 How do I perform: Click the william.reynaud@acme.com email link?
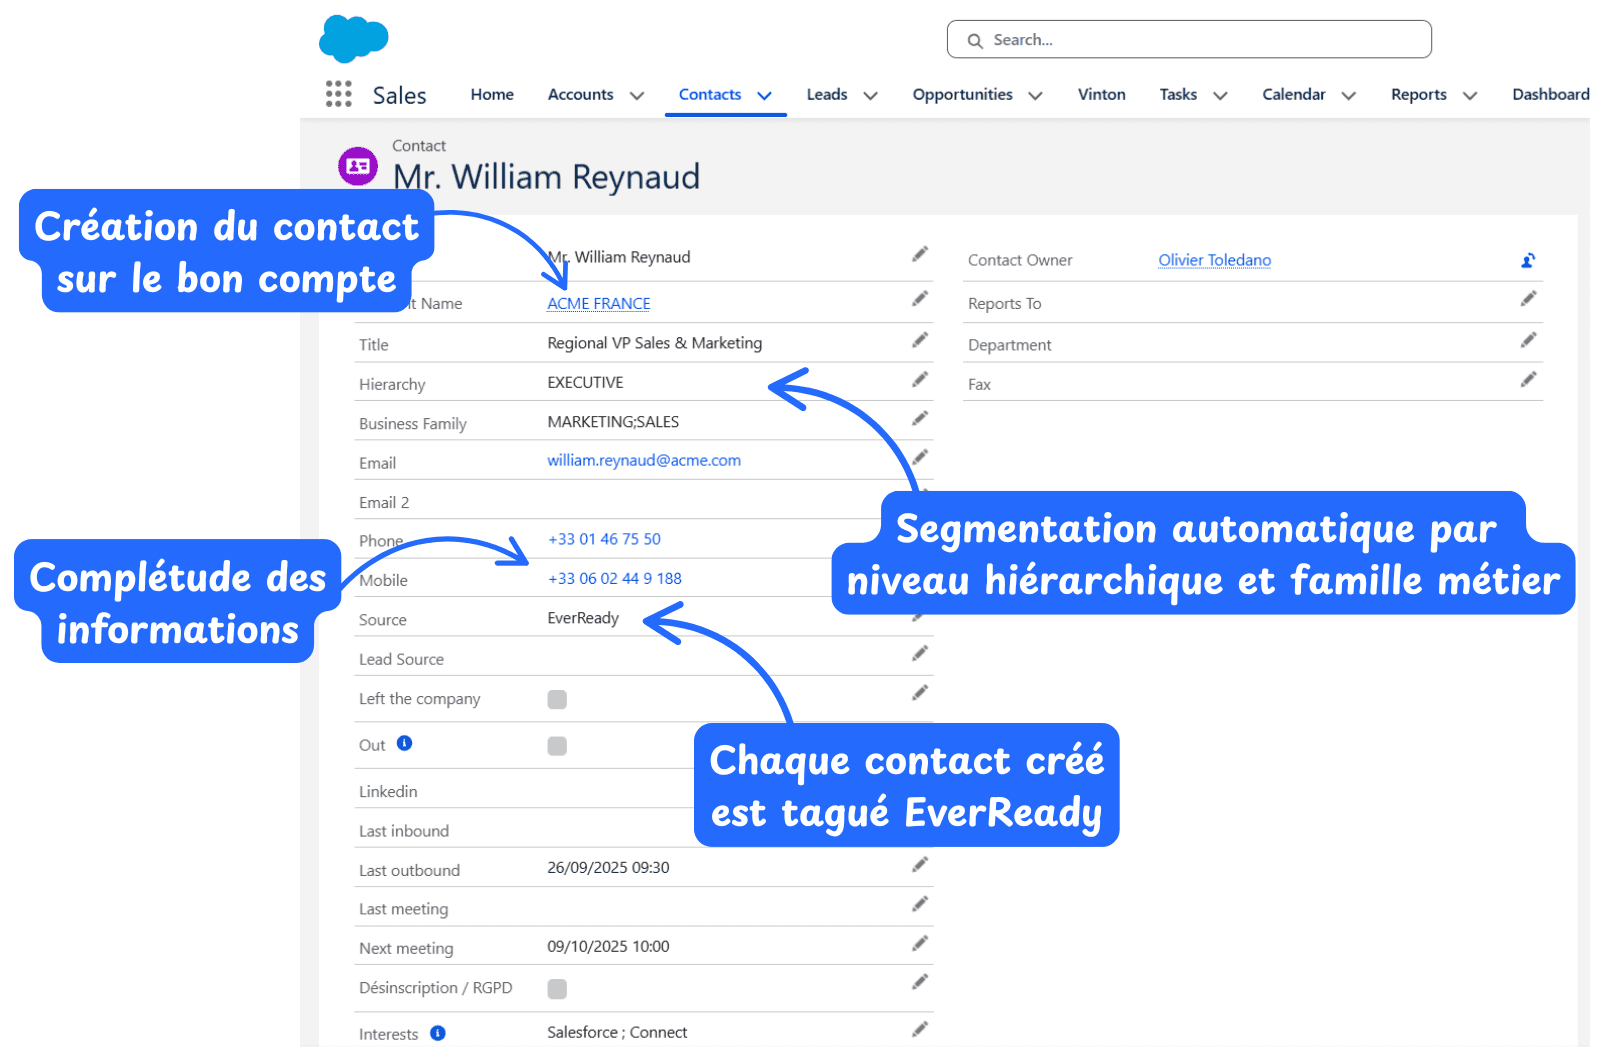pos(644,461)
